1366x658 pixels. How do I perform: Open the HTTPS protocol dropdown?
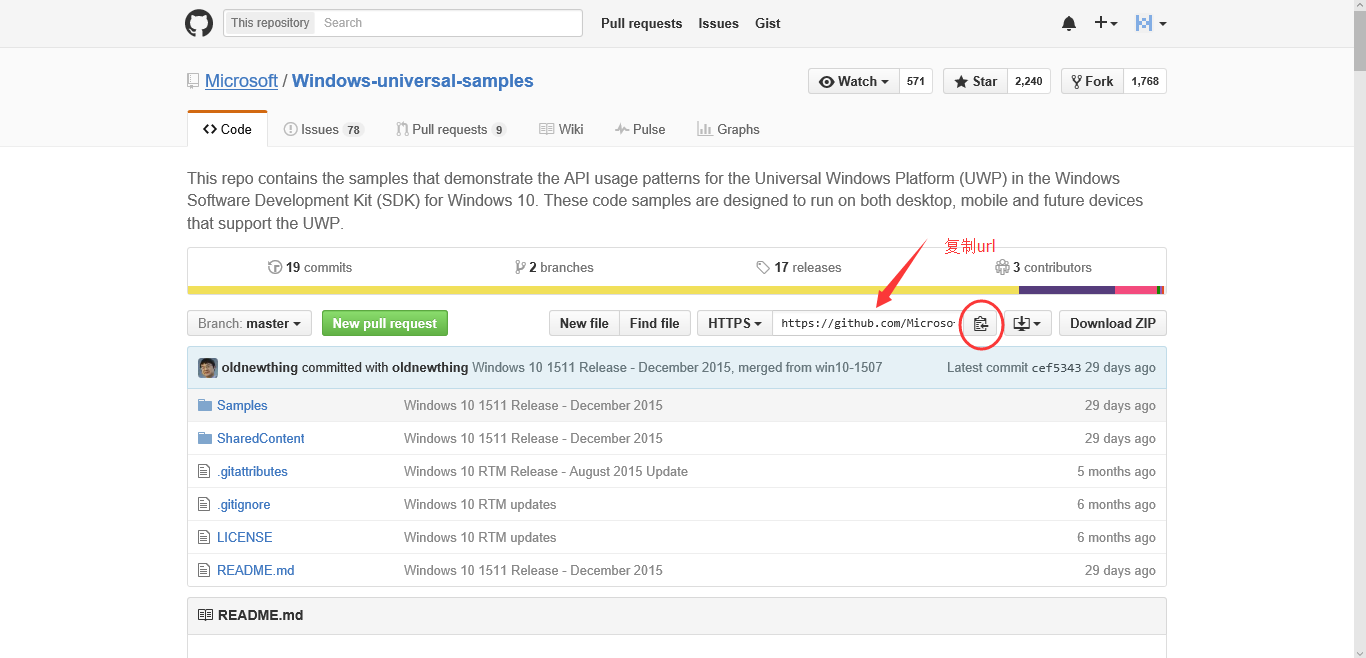click(x=735, y=323)
